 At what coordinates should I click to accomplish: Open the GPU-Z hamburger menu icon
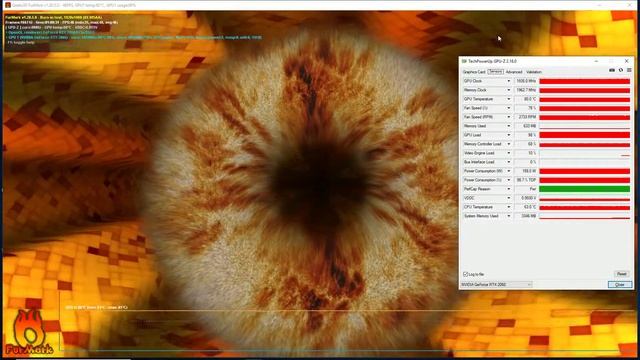pyautogui.click(x=629, y=71)
